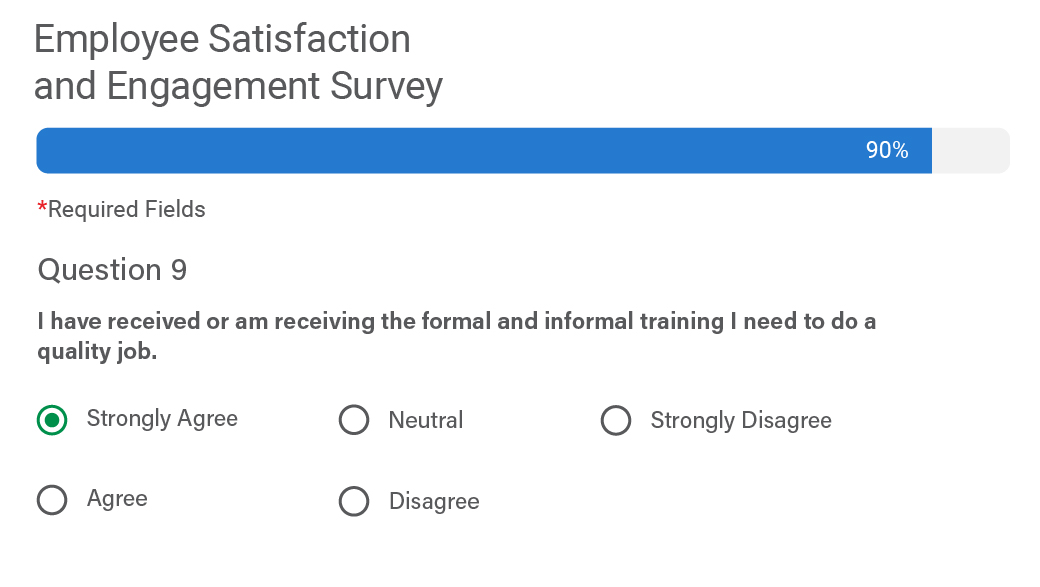
Task: Click the 'quality job.' statement text
Action: 97,352
